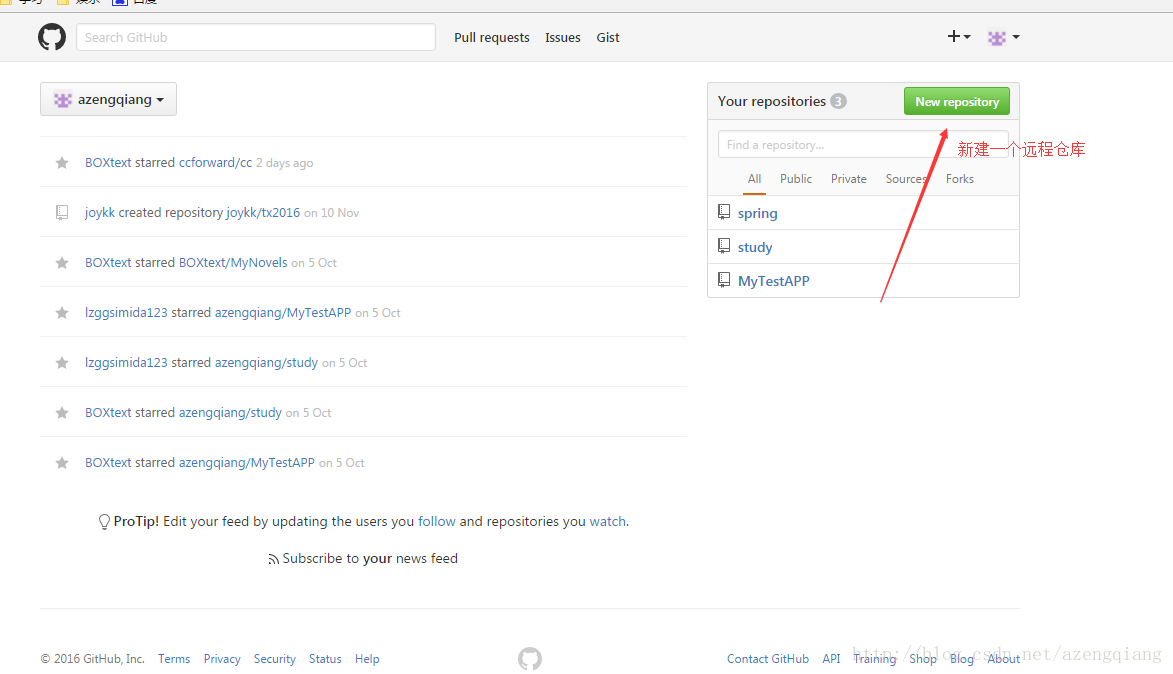The height and width of the screenshot is (674, 1173).
Task: Open lzggsimida123 profile in the MyTestAPP event
Action: coord(126,313)
